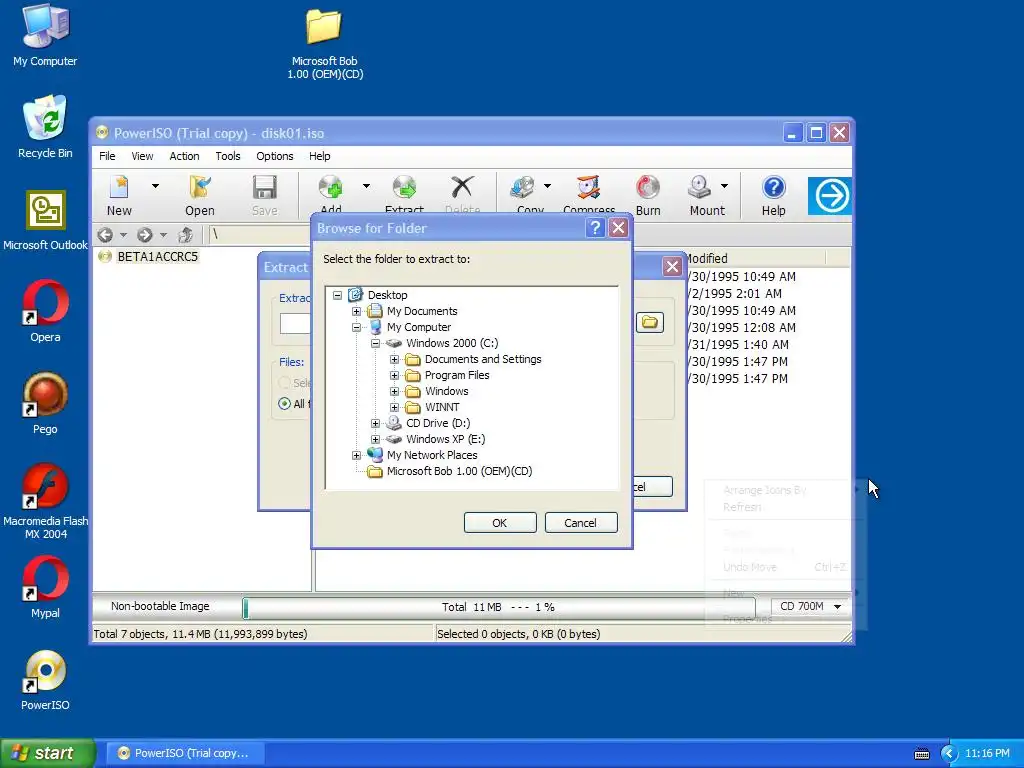Click the browse folder icon in Extract dialog

pyautogui.click(x=650, y=322)
